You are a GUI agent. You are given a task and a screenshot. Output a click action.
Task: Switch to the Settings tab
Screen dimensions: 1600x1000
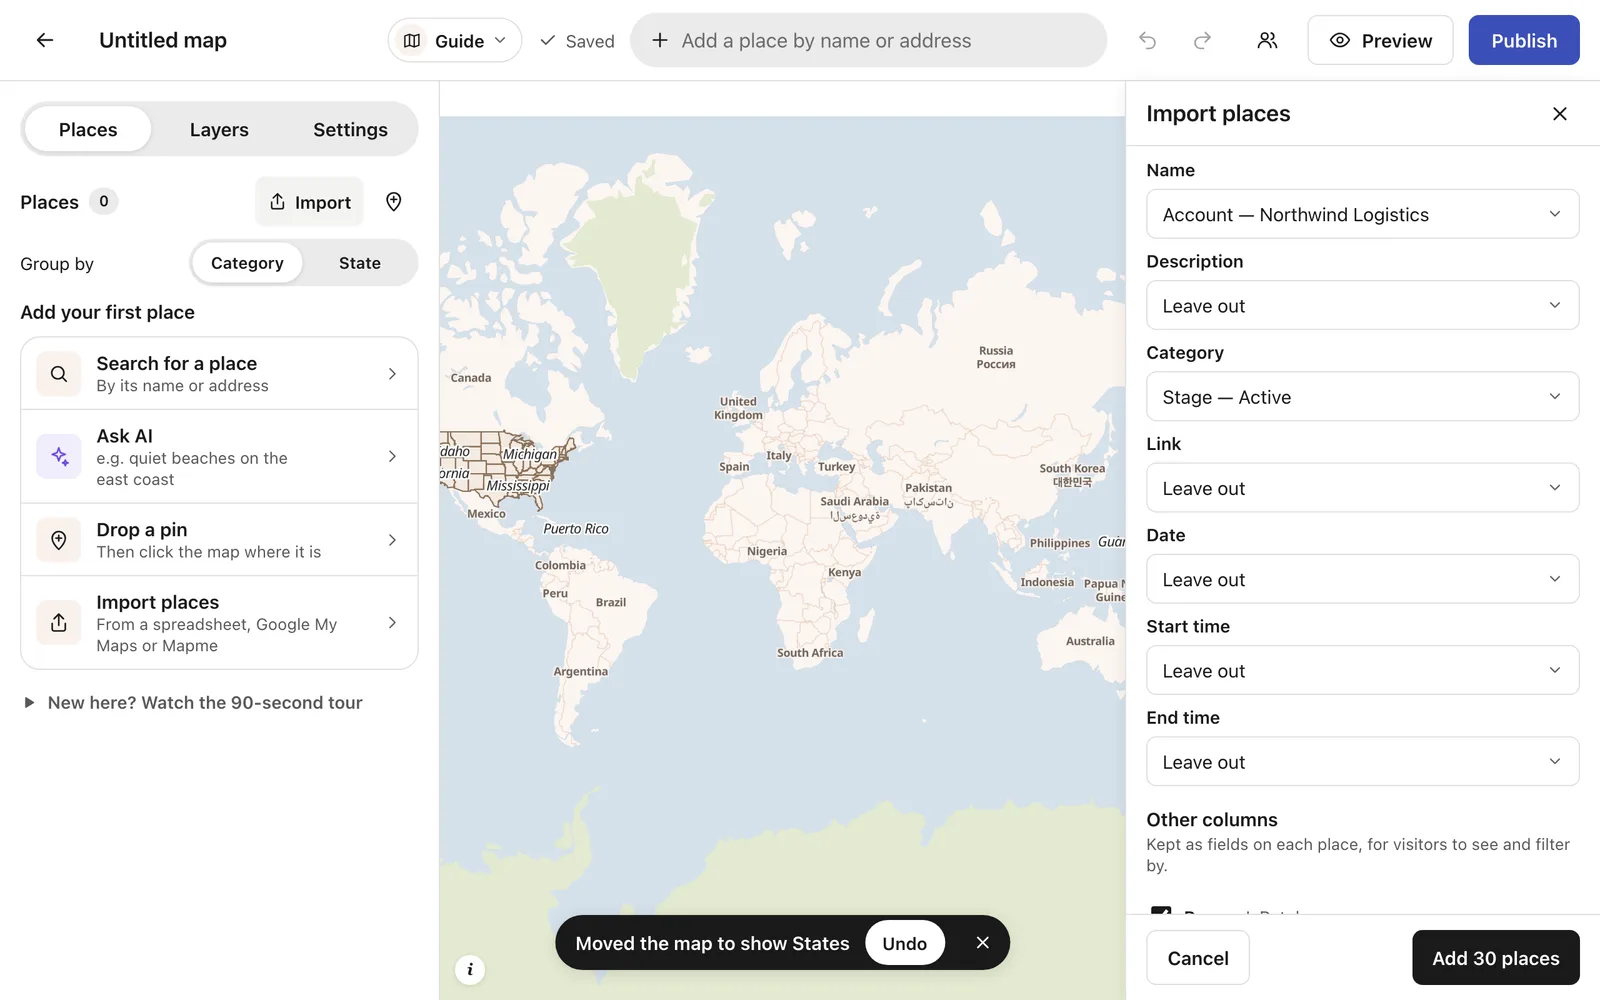pos(350,130)
